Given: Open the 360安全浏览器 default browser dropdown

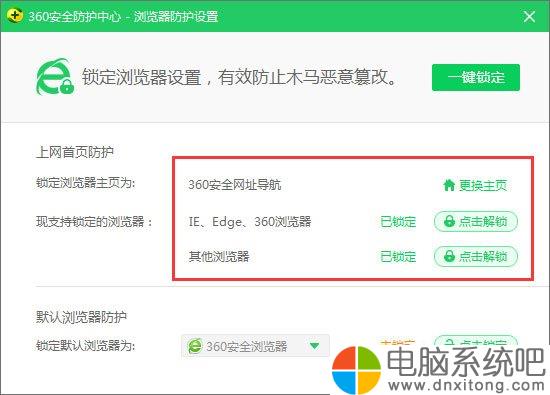Looking at the screenshot, I should (x=255, y=346).
